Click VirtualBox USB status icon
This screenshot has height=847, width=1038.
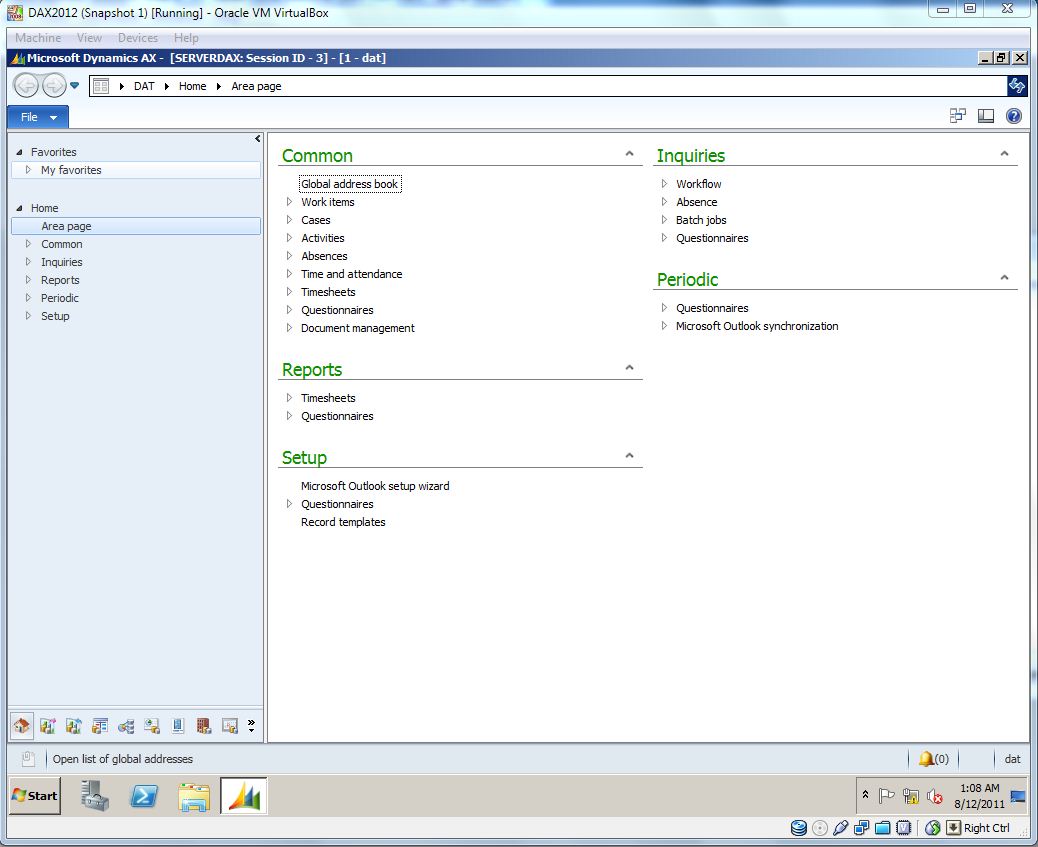[x=841, y=828]
